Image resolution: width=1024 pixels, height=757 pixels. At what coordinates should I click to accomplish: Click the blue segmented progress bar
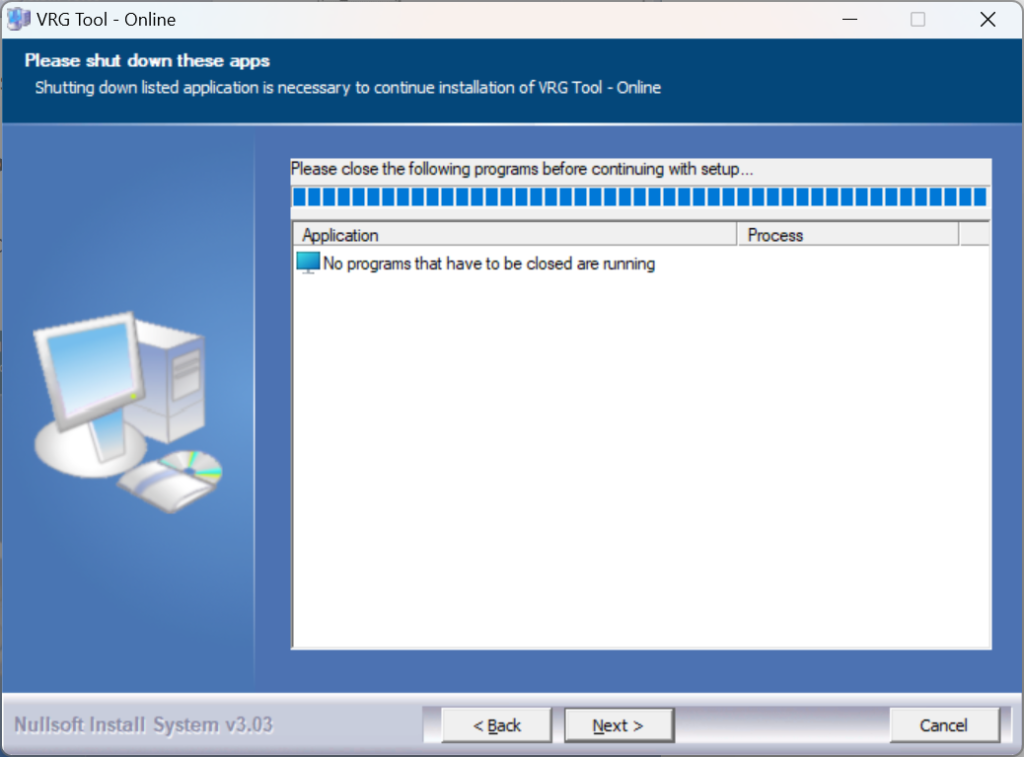(x=640, y=197)
